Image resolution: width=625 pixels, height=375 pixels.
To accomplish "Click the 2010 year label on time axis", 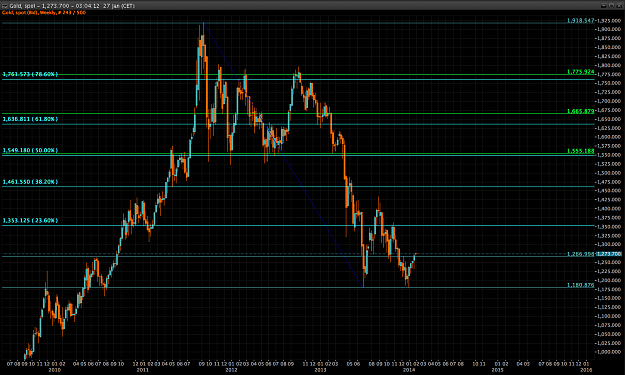I will [55, 370].
